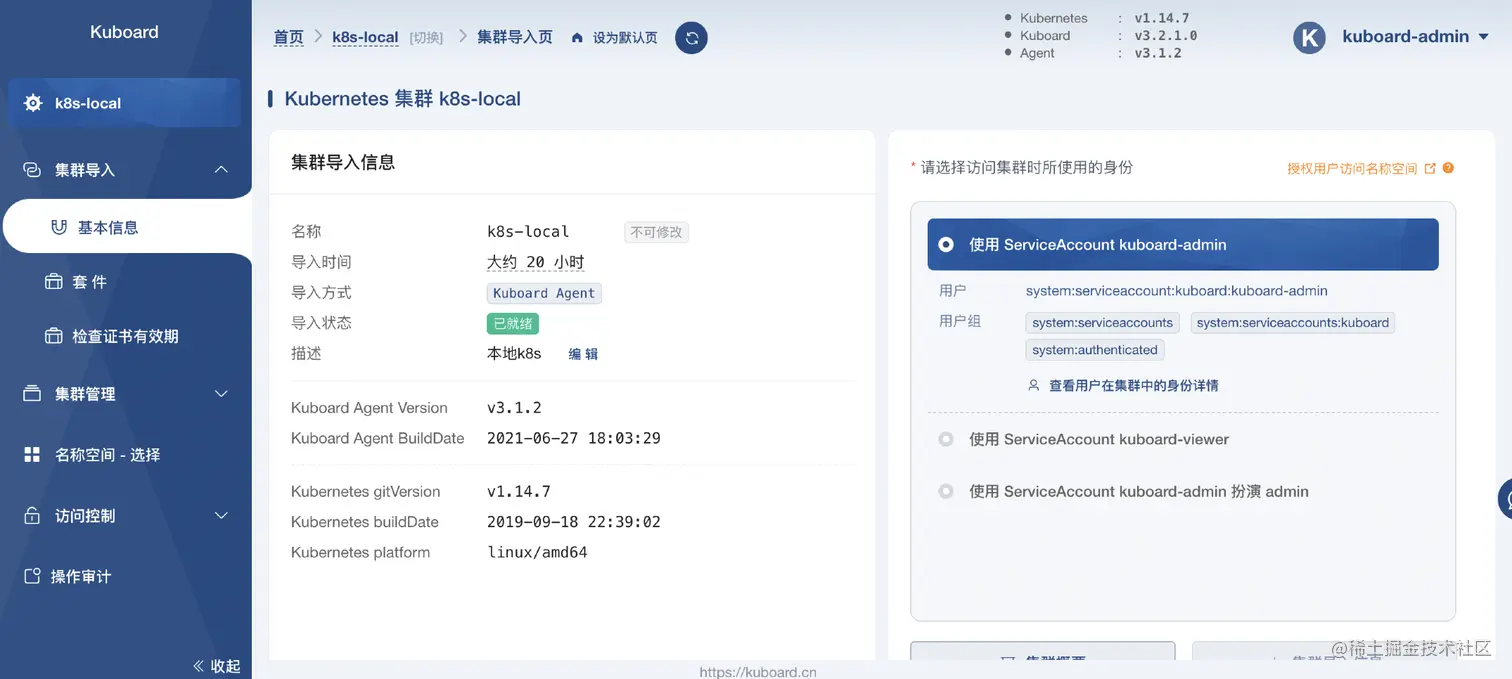
Task: Click the system:serviceaccounts:kuboard group tag
Action: [1293, 323]
